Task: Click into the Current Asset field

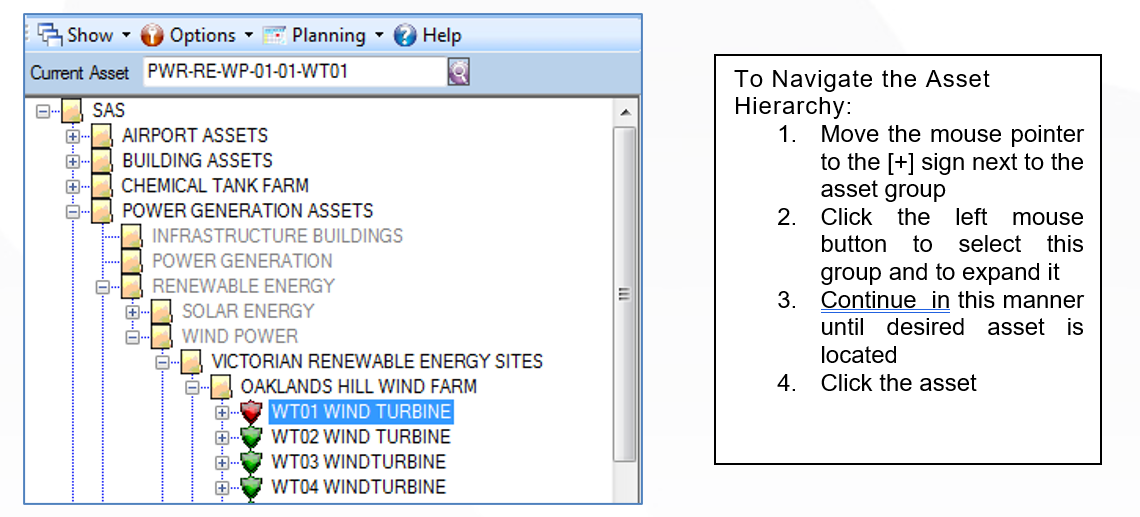Action: point(294,72)
